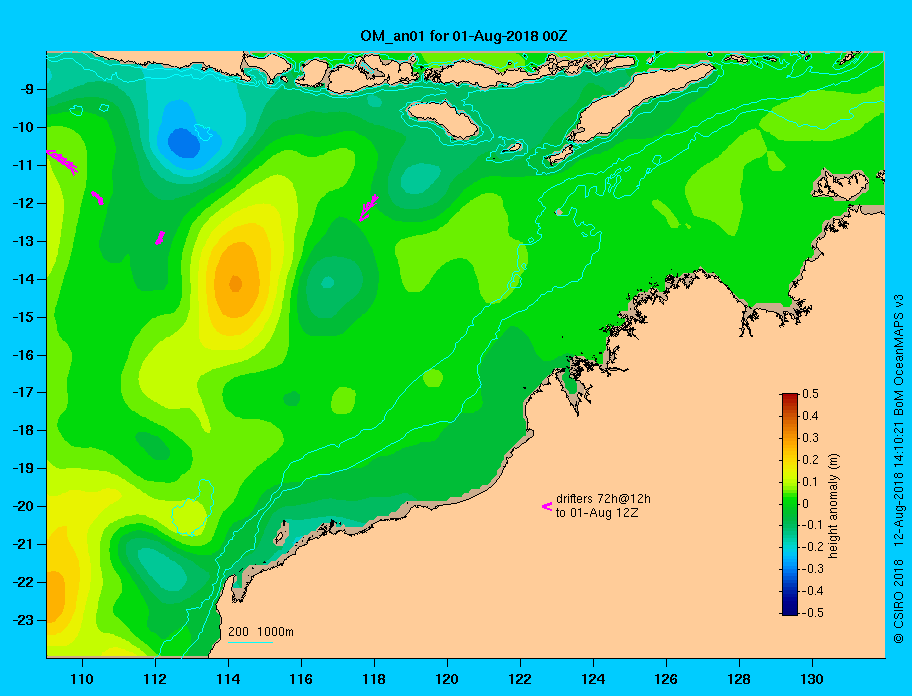Image resolution: width=912 pixels, height=696 pixels.
Task: Click the latitude axis label '-20'
Action: tap(24, 506)
